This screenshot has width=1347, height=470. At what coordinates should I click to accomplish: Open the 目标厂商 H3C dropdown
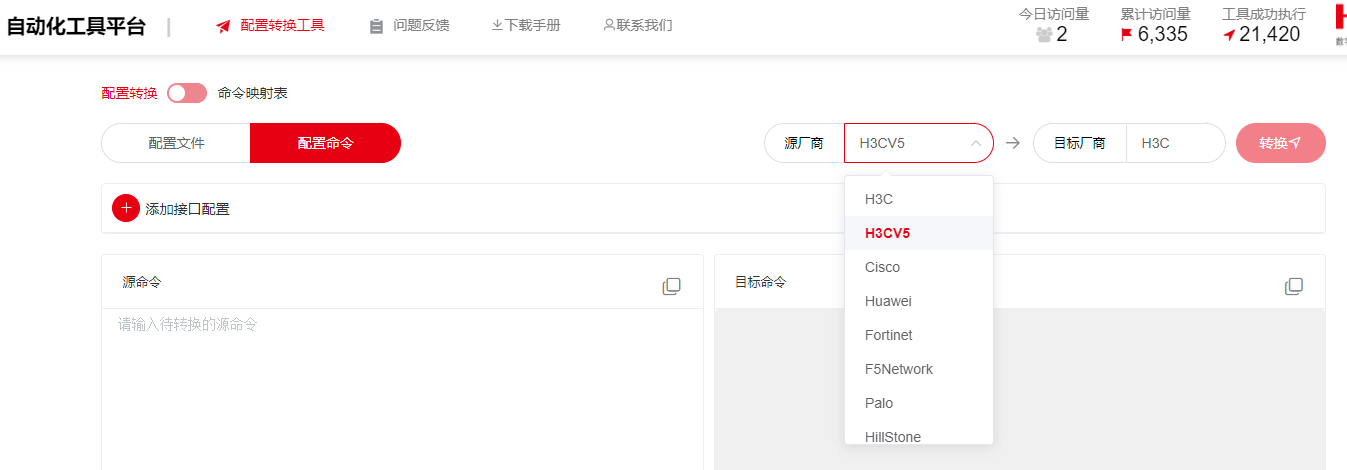pos(1175,143)
